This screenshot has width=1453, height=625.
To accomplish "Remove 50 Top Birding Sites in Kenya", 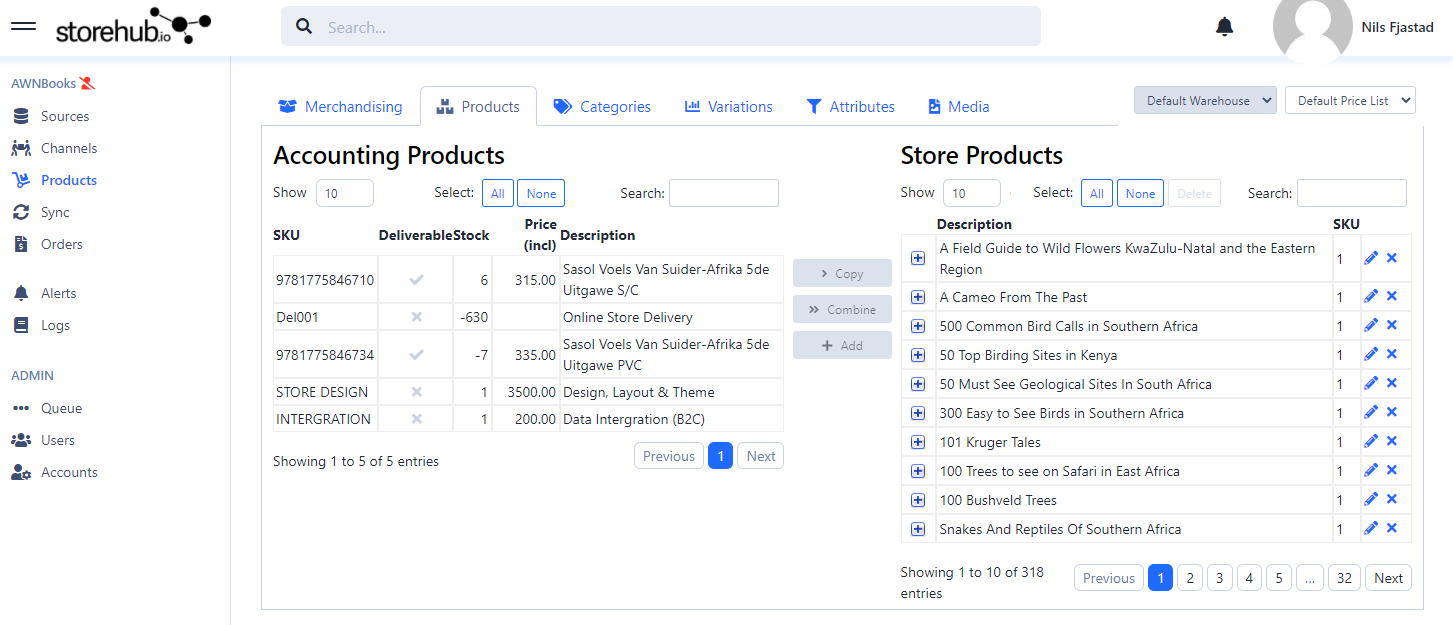I will tap(1392, 354).
